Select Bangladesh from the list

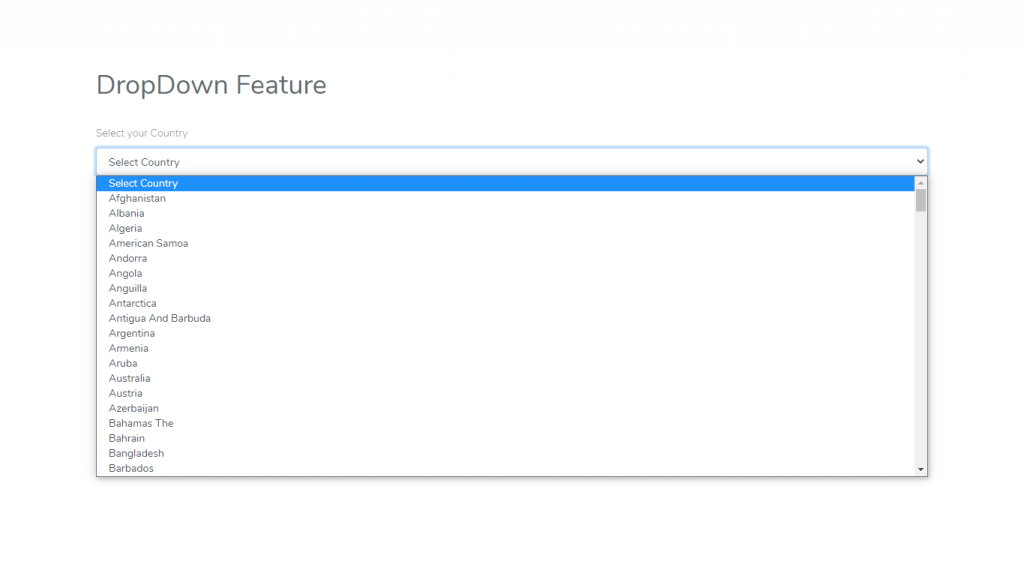(136, 453)
